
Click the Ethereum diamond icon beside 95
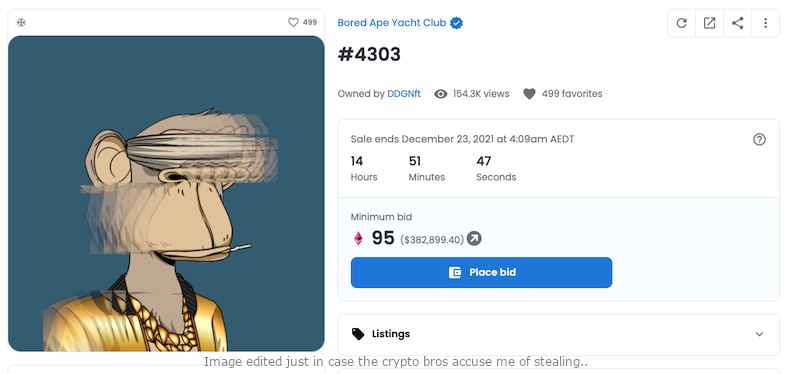(358, 238)
